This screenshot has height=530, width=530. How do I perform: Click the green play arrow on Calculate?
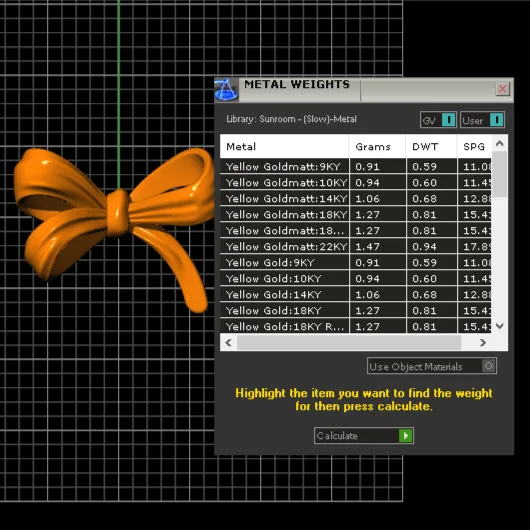(x=406, y=435)
